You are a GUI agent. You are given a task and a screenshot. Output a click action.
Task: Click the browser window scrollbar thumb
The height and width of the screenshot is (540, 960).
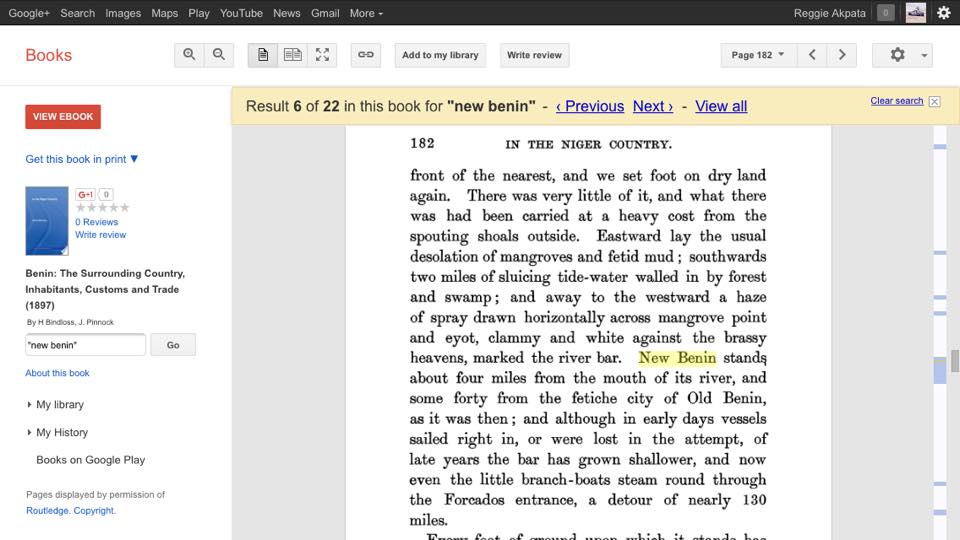[955, 361]
